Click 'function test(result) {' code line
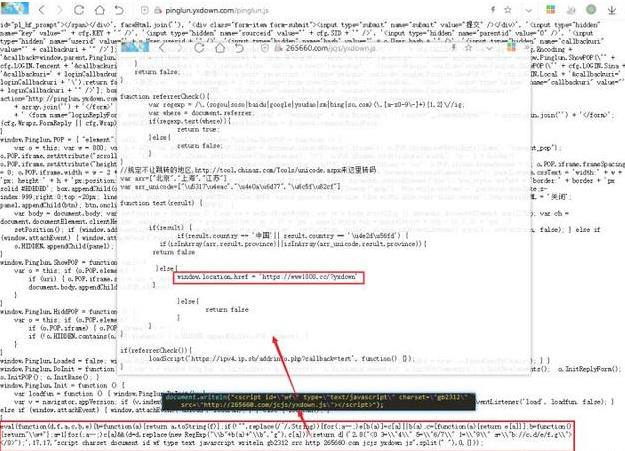 [x=161, y=203]
